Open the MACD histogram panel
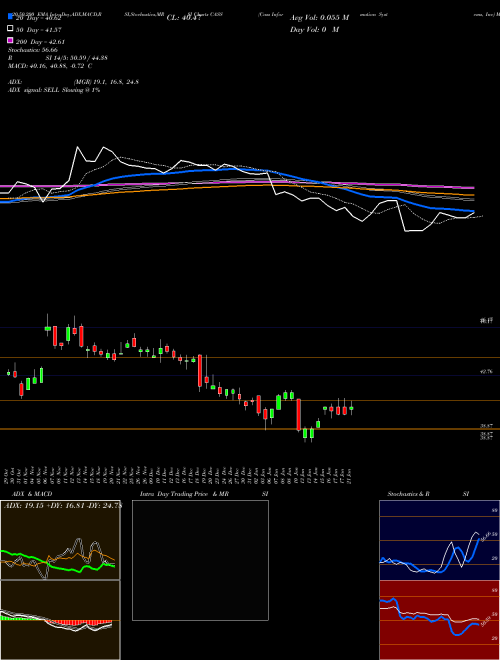This screenshot has width=500, height=660. (60, 620)
